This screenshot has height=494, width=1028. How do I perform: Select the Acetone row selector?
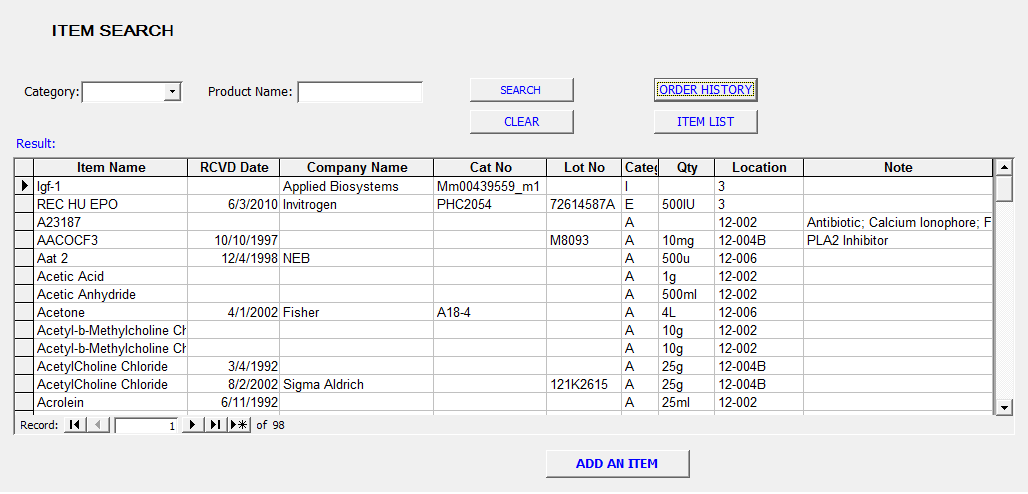pyautogui.click(x=24, y=312)
